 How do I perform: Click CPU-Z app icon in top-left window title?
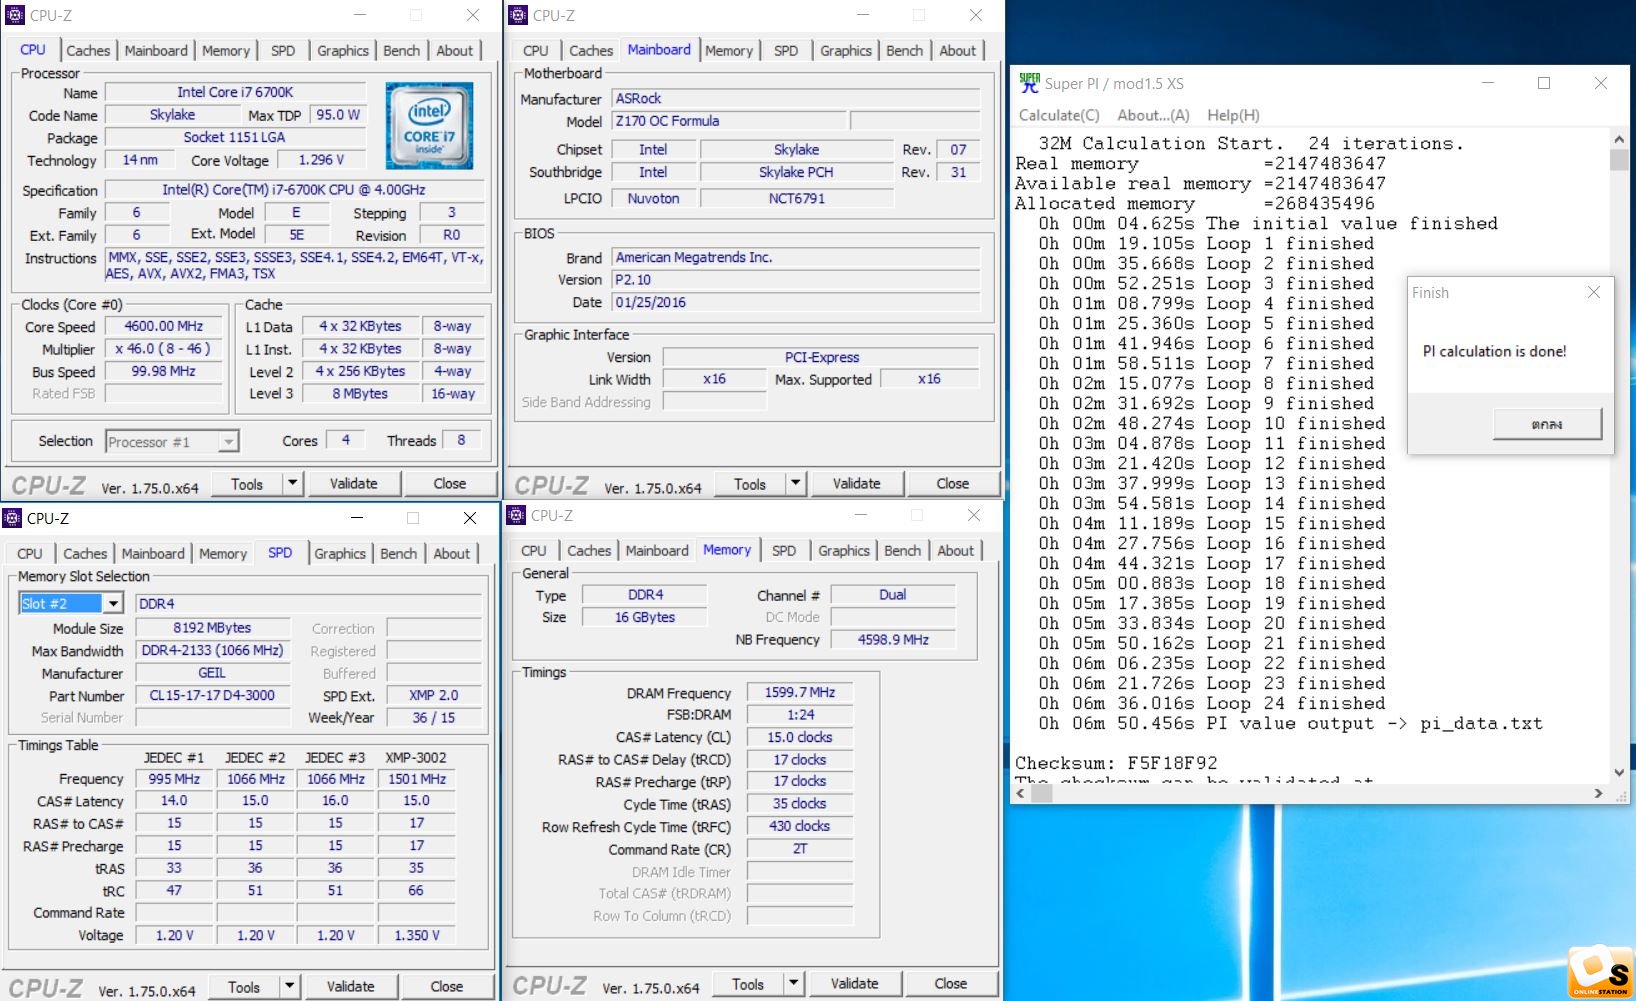click(x=14, y=15)
